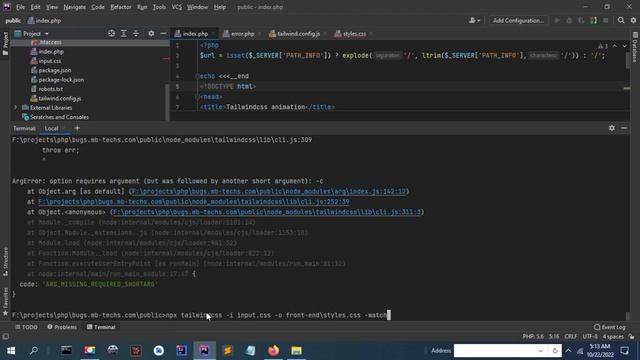Screen dimensions: 640x360
Task: Click CRLF line separator in status bar
Action: click(x=571, y=337)
